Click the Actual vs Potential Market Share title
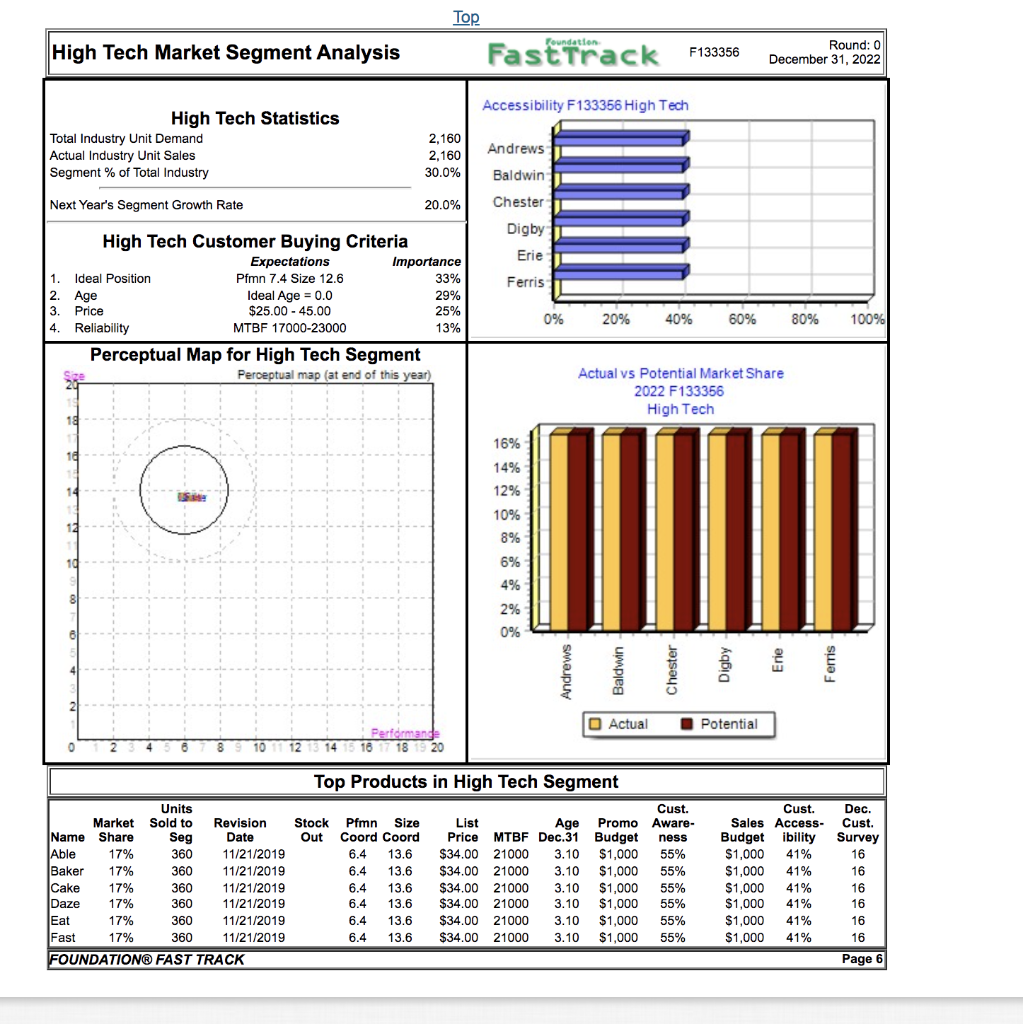Screen dimensions: 1023x1024 click(681, 375)
